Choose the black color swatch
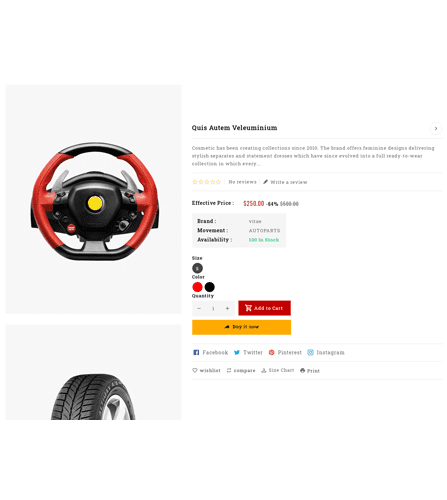Screen dimensions: 447x500 [210, 287]
